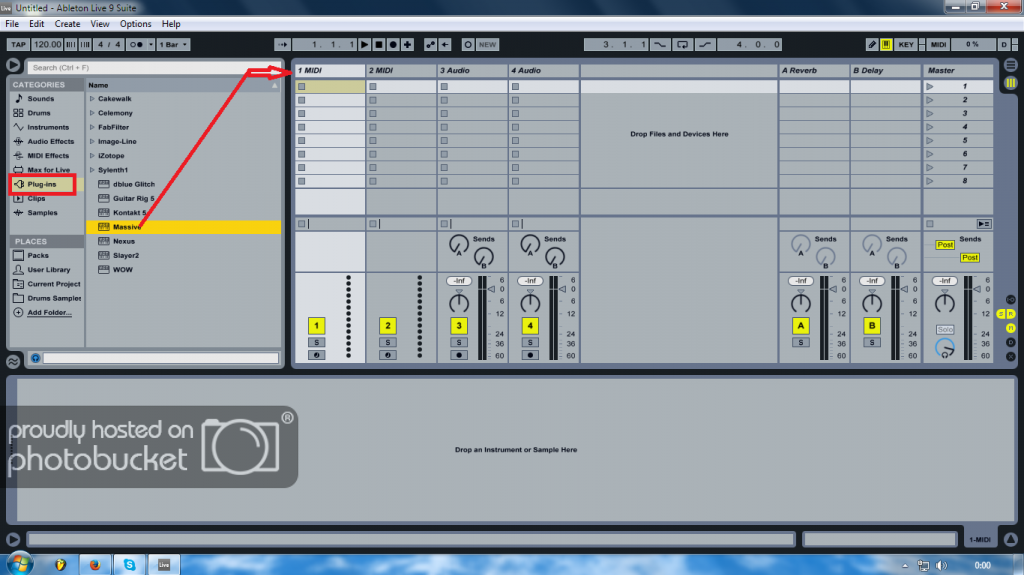Click the TAP tempo button

click(x=18, y=44)
